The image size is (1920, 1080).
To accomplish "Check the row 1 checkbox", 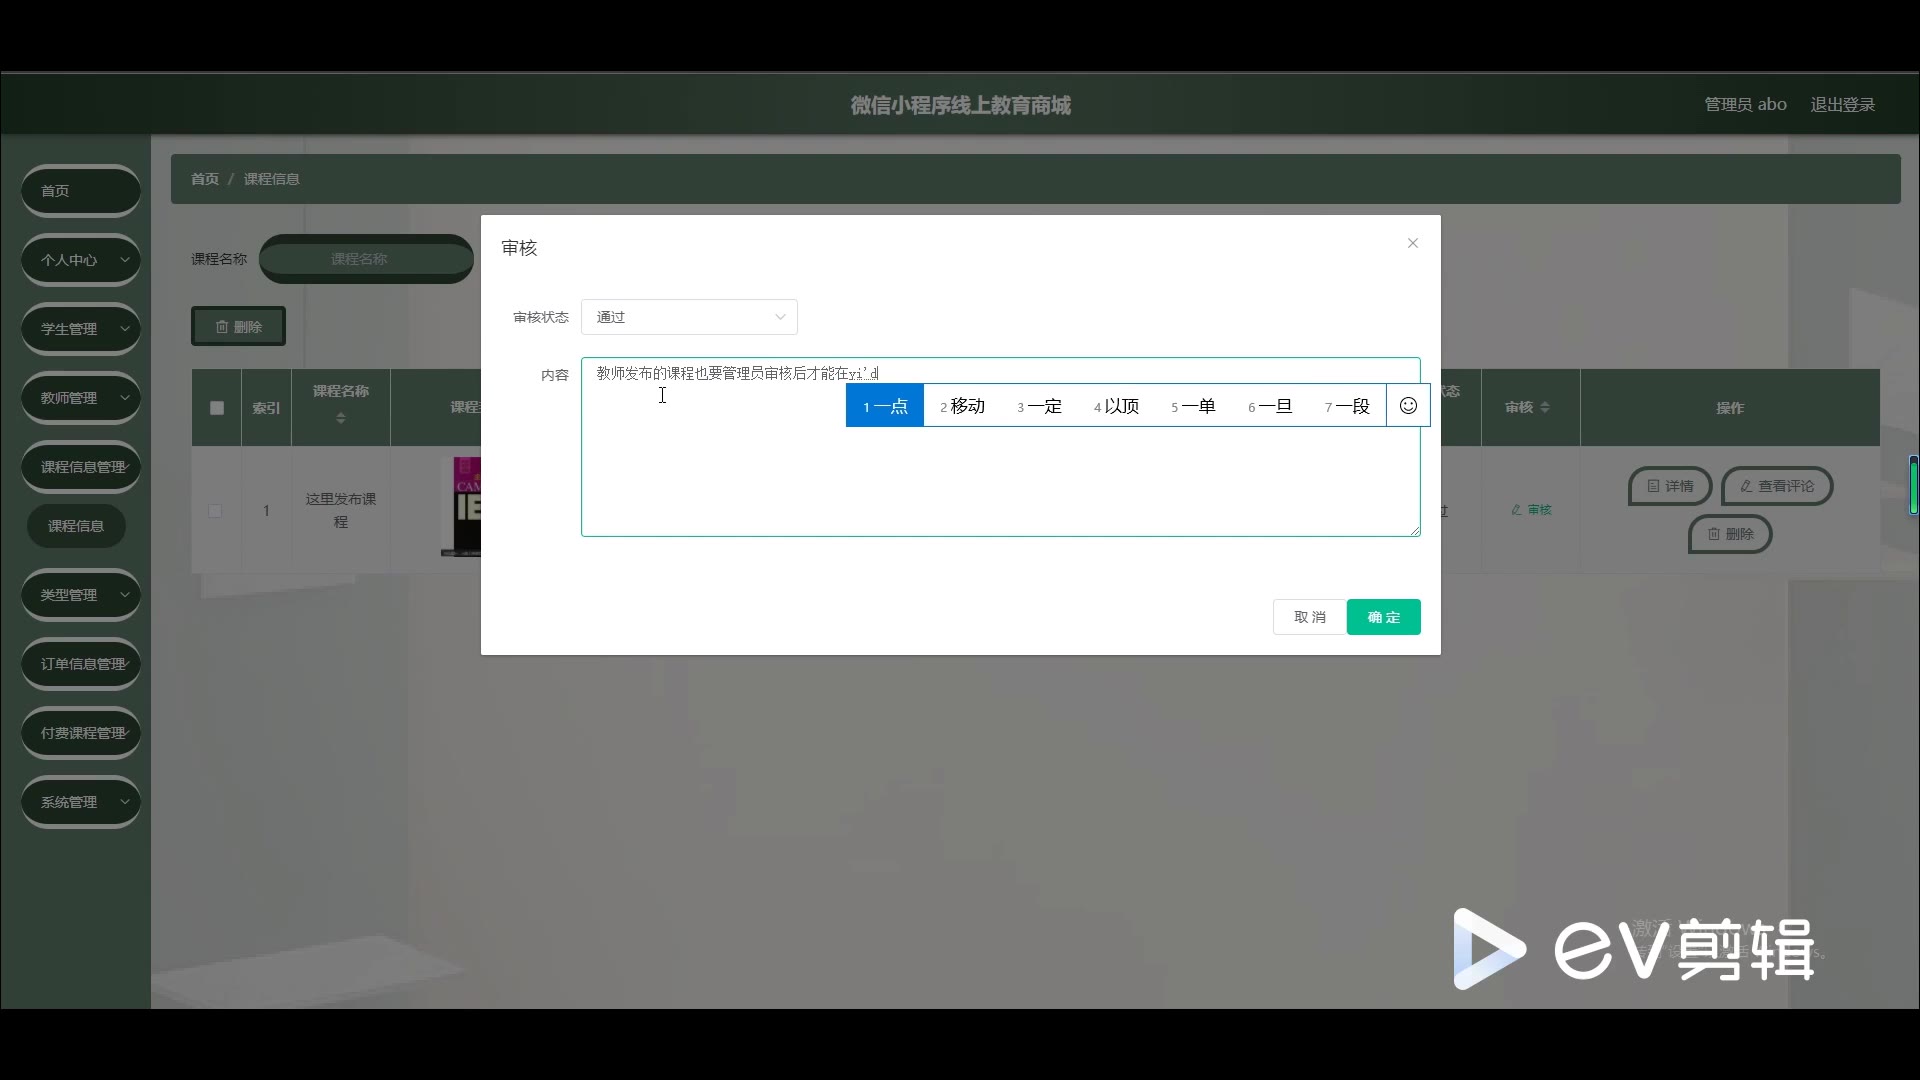I will tap(215, 511).
